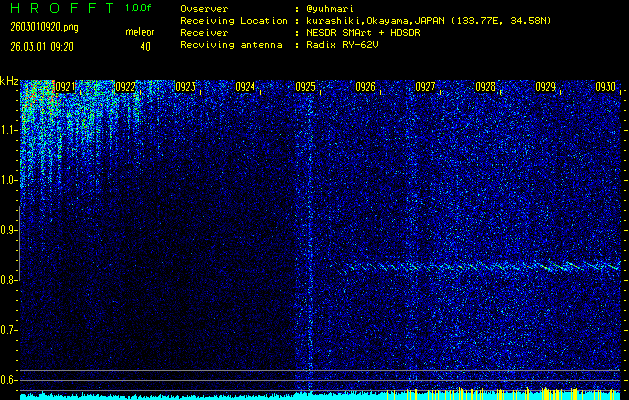629x400 pixels.
Task: Click the meteor label
Action: pyautogui.click(x=140, y=32)
